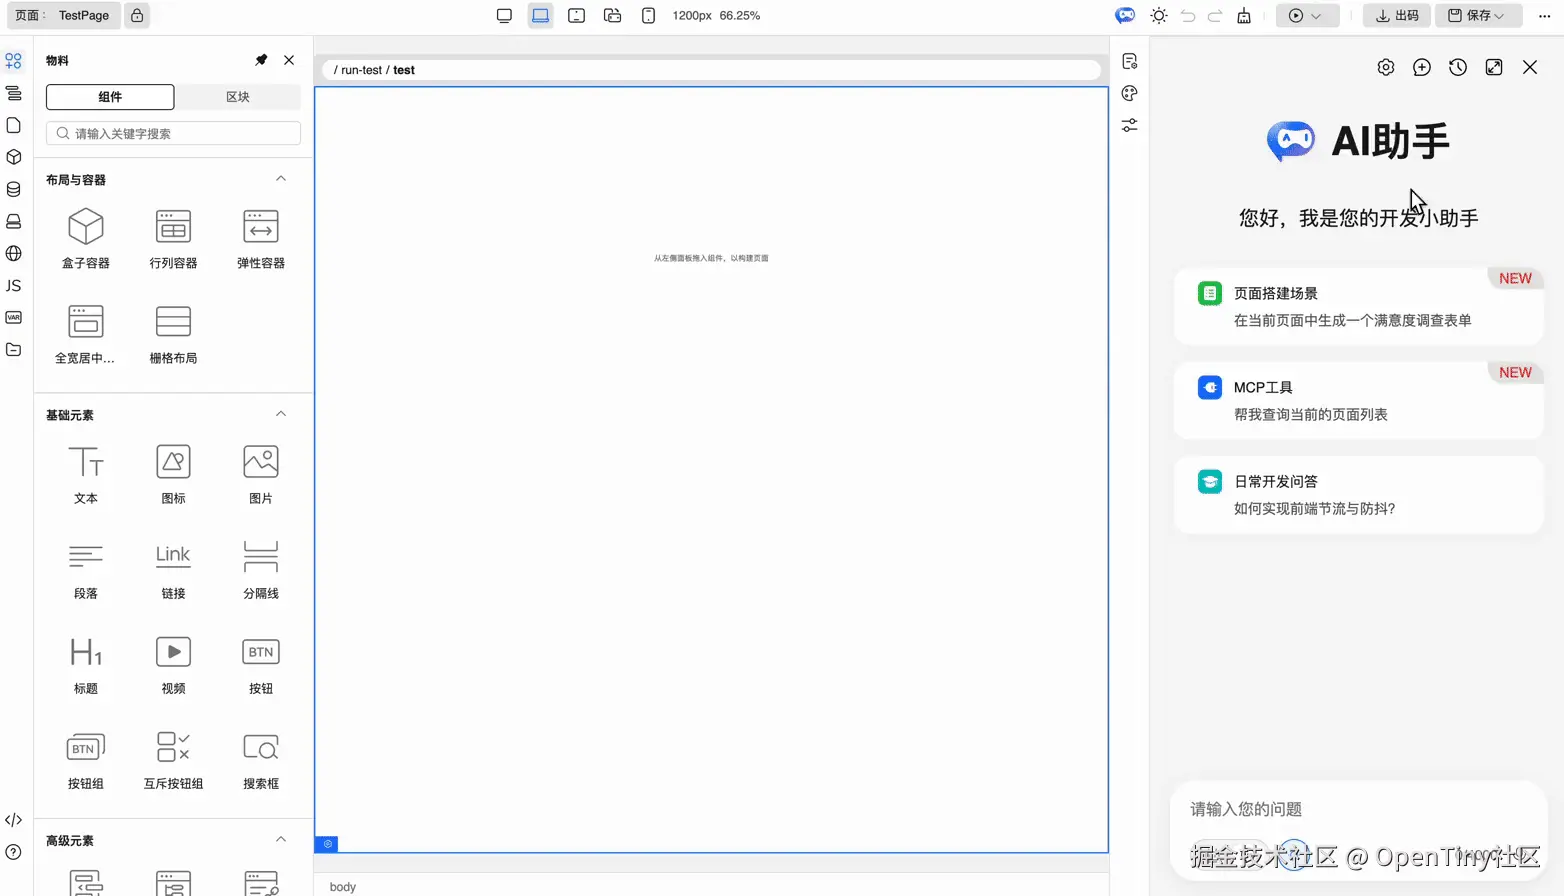Screen dimensions: 1564x896
Task: Select the body node in bottom breadcrumb
Action: tap(342, 887)
